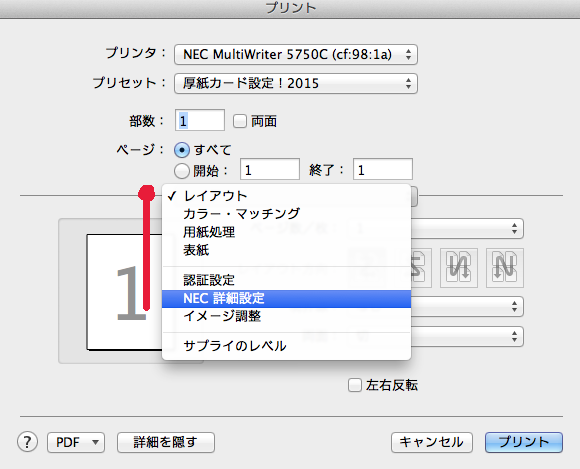Click the blue プリント print button
This screenshot has height=469, width=580.
[524, 442]
